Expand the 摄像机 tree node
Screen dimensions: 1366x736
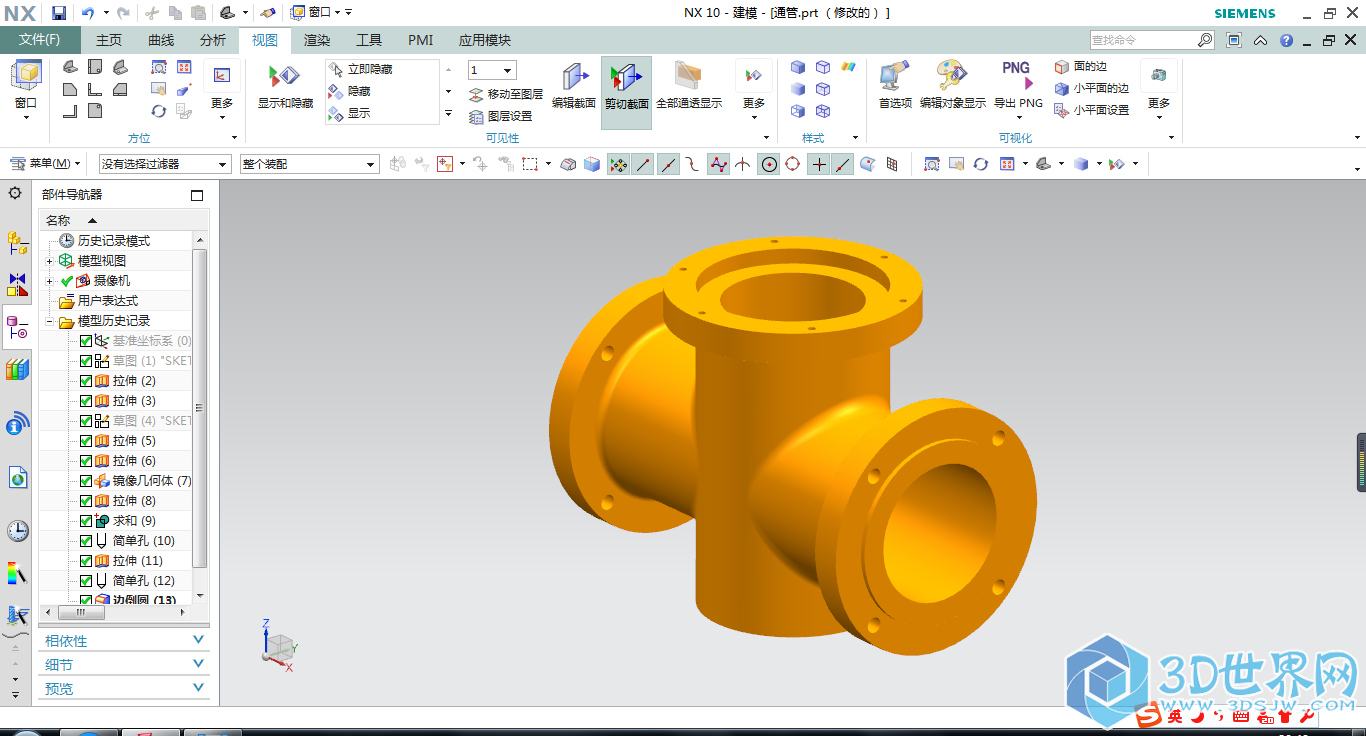click(49, 281)
